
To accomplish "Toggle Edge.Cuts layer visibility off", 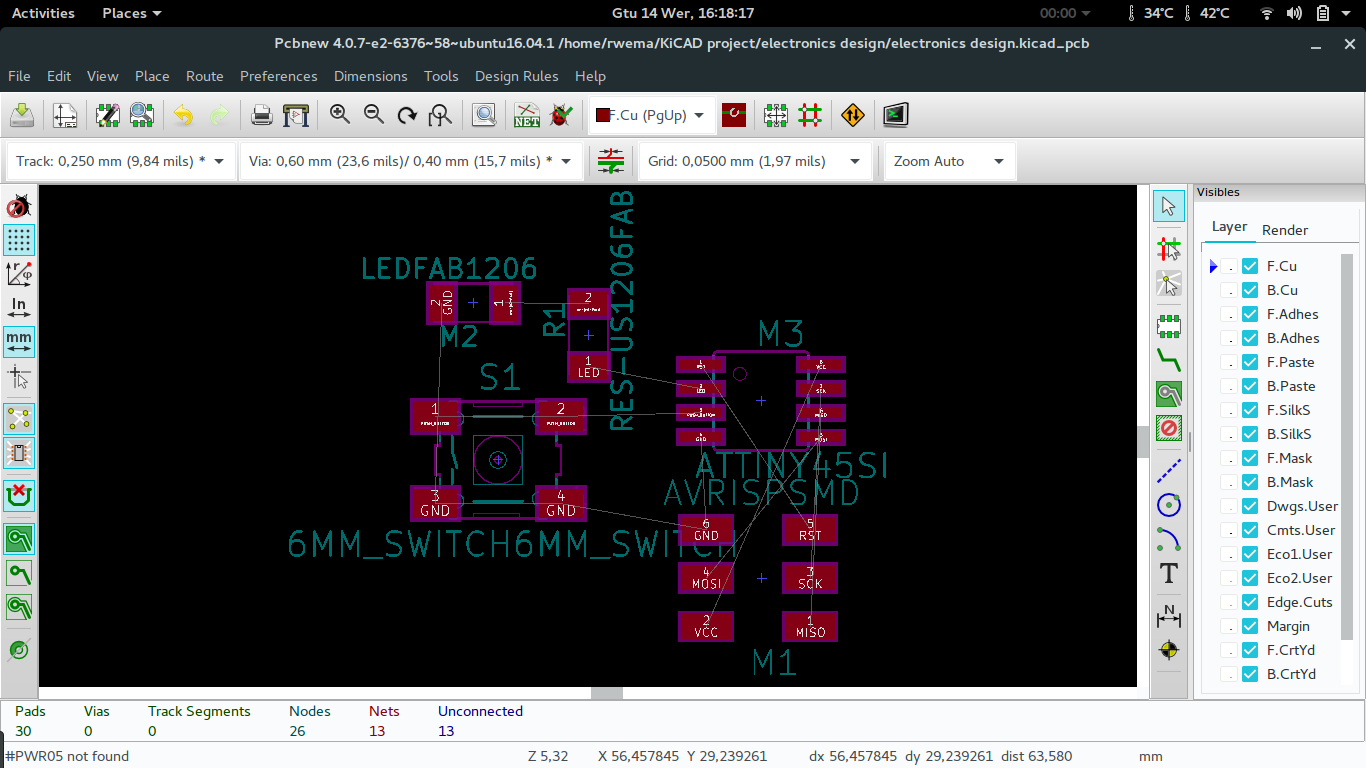I will pos(1249,601).
